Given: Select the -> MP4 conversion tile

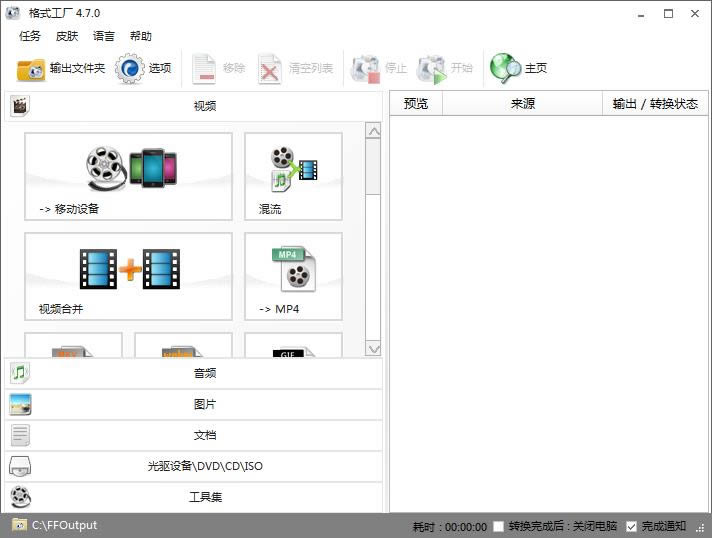Looking at the screenshot, I should coord(293,276).
